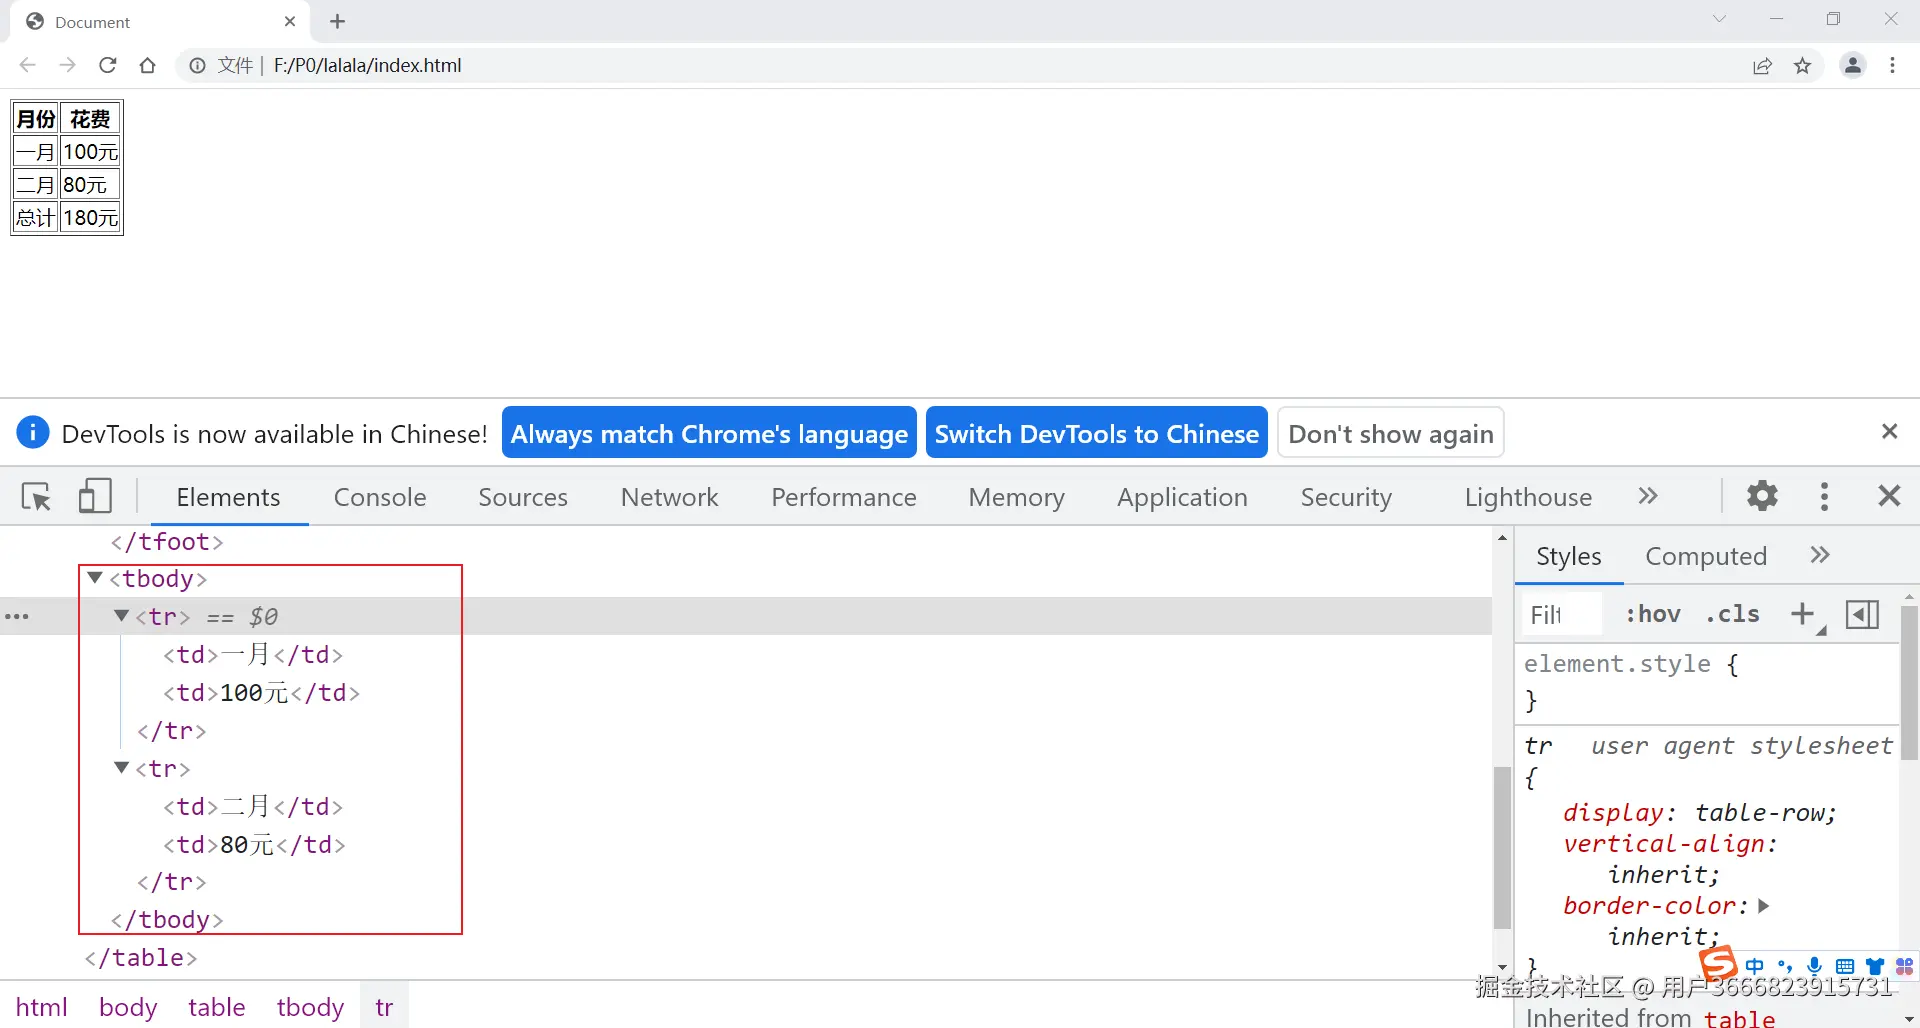Toggle the computed styles sidebar pane icon
Image resolution: width=1920 pixels, height=1028 pixels.
coord(1862,614)
